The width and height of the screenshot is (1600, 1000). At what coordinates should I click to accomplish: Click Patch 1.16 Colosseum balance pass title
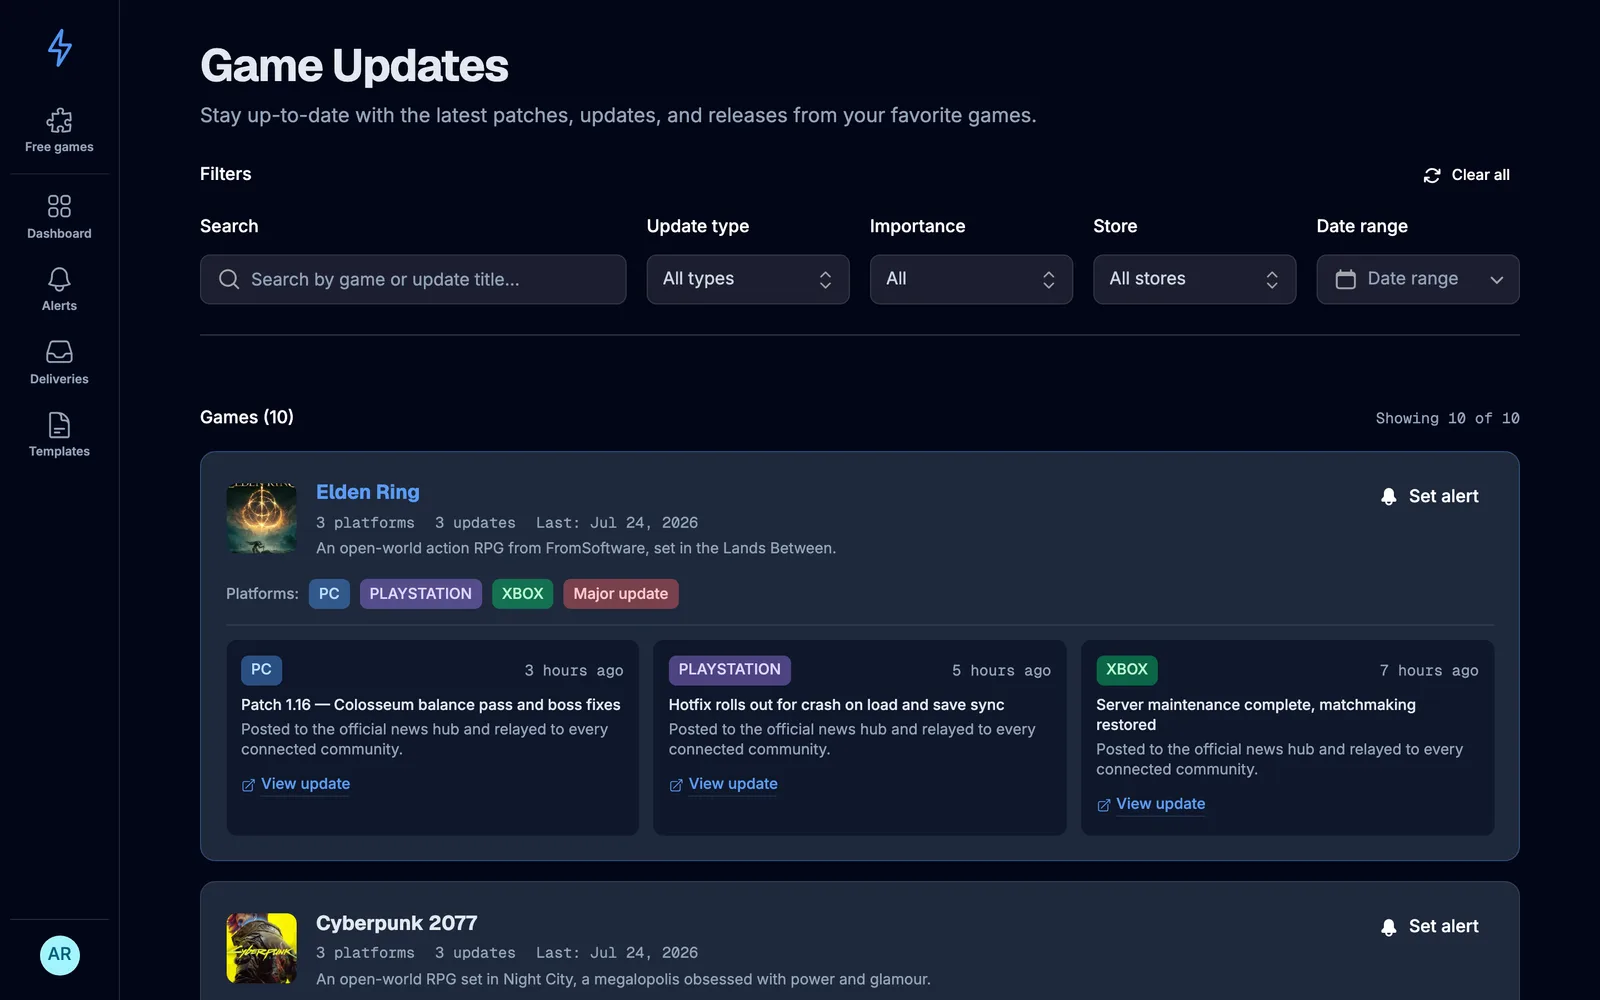[431, 705]
